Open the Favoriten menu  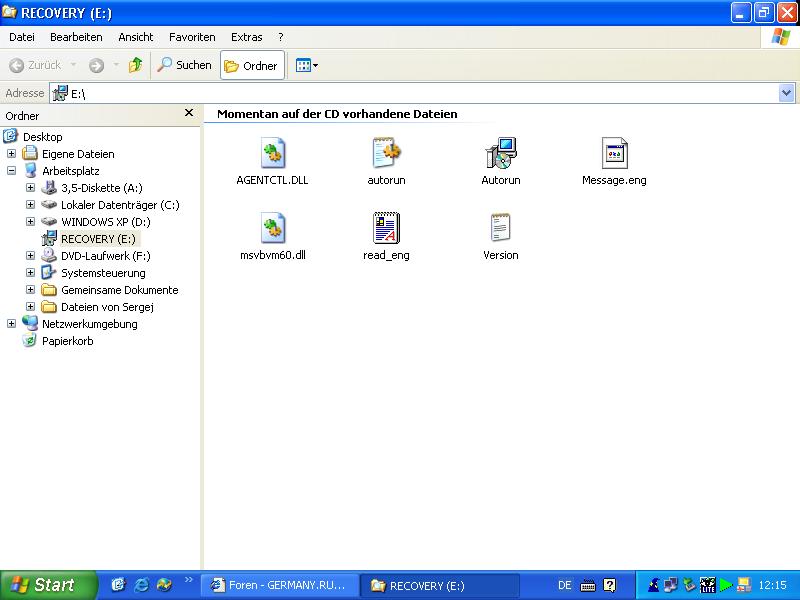point(192,37)
